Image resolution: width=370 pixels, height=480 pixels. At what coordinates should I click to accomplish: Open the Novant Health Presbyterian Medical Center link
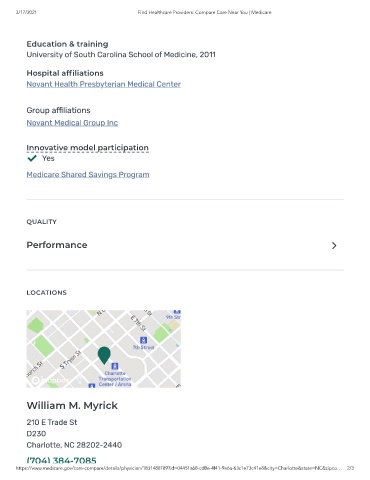[x=104, y=84]
